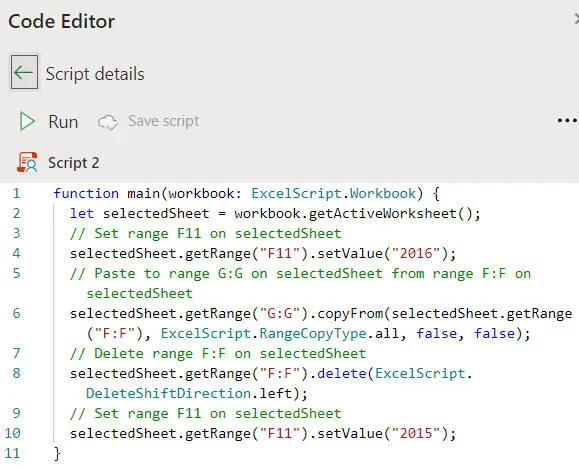579x469 pixels.
Task: Click line number 6 in gutter
Action: (x=16, y=313)
